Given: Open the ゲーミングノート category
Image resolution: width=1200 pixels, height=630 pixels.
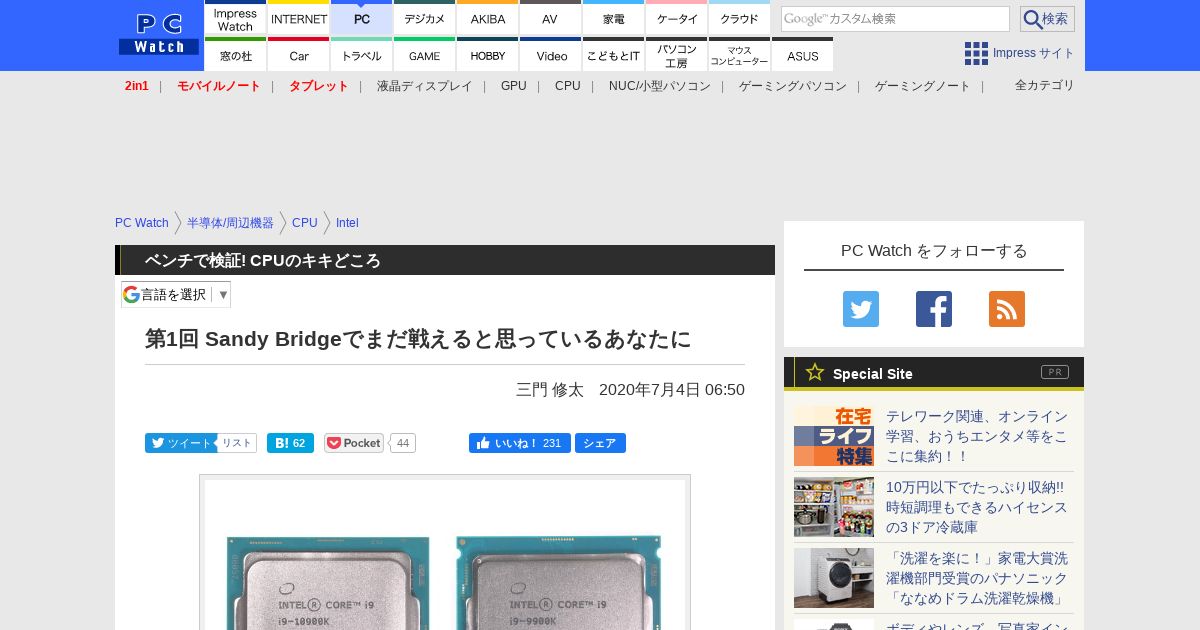Looking at the screenshot, I should tap(923, 86).
